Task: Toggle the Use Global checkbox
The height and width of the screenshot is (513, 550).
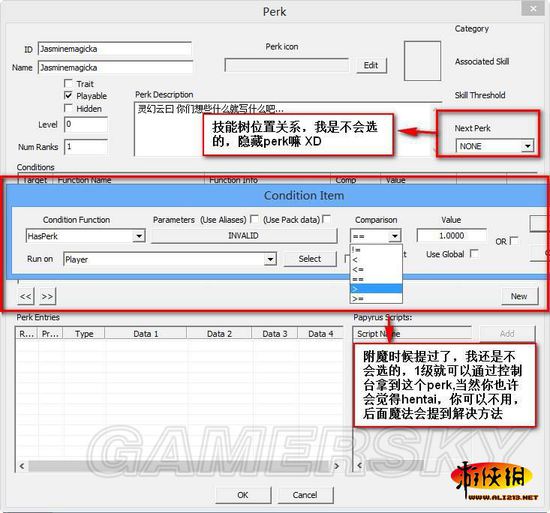Action: [474, 254]
